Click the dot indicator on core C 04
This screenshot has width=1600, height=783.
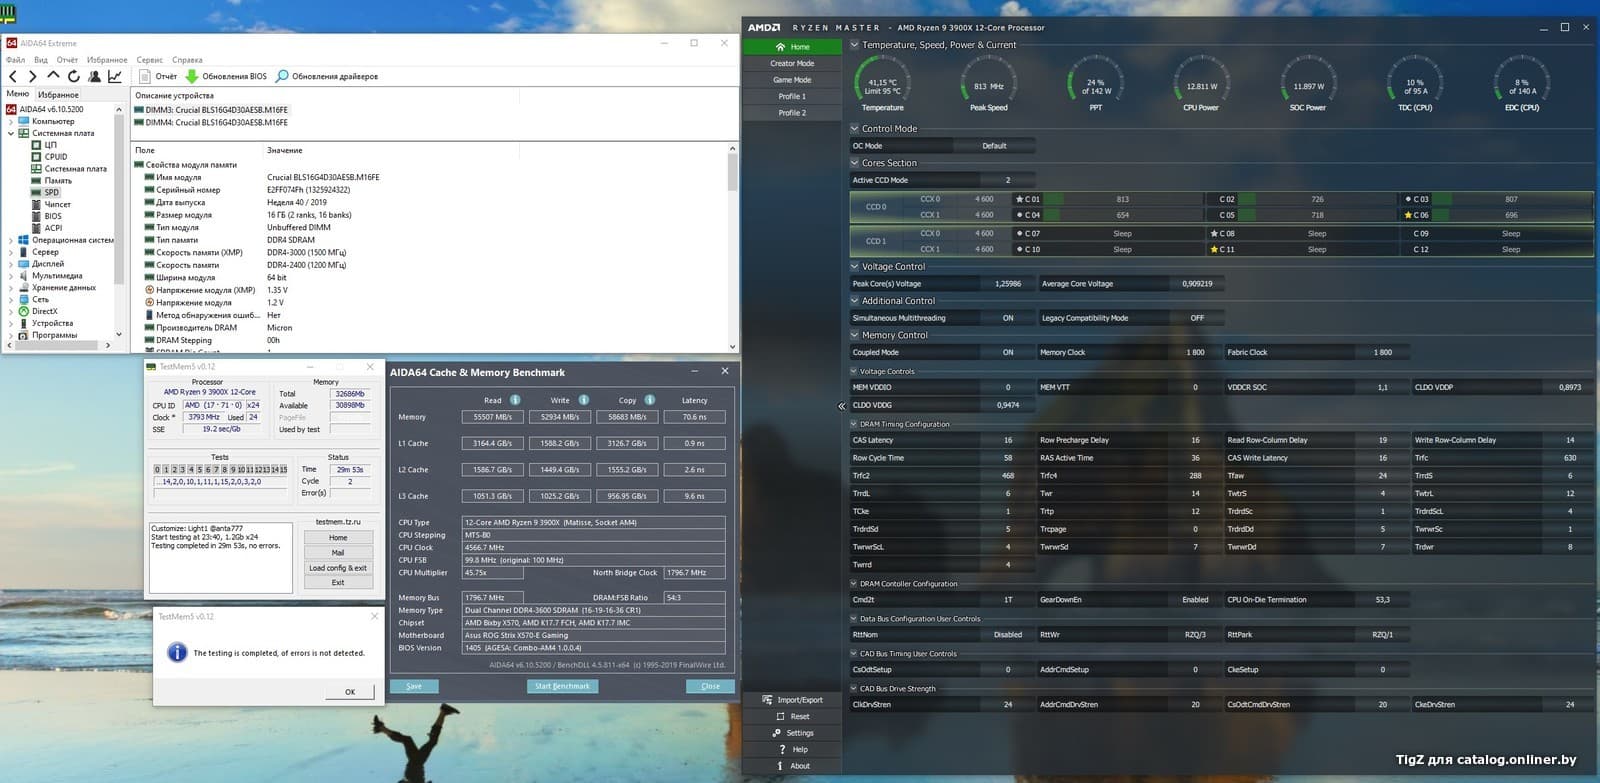[x=1019, y=215]
